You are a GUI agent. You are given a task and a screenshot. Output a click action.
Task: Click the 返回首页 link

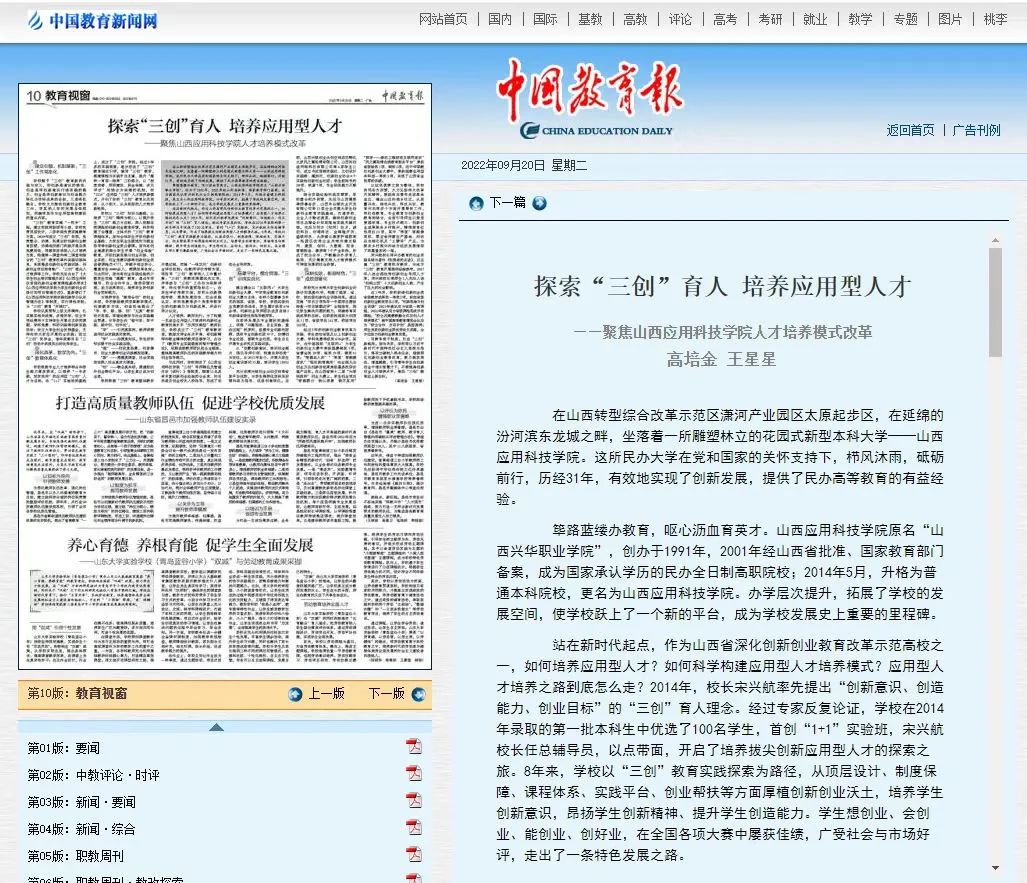(x=910, y=130)
